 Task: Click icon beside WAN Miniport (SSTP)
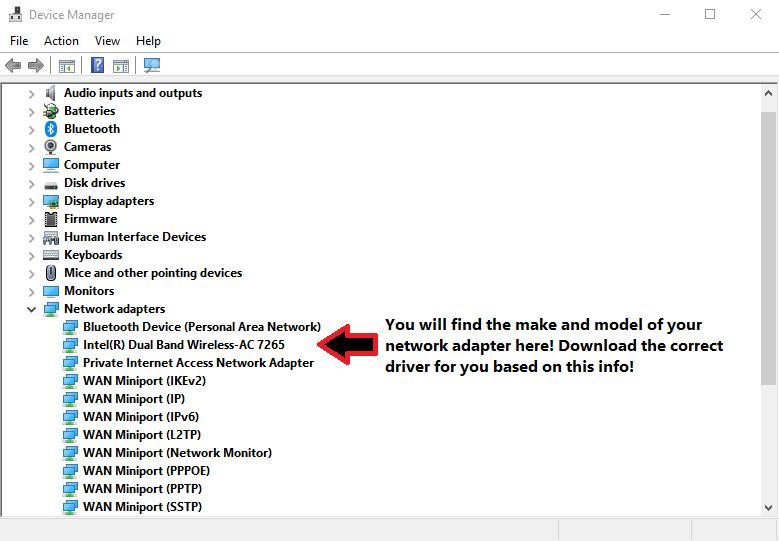[70, 507]
